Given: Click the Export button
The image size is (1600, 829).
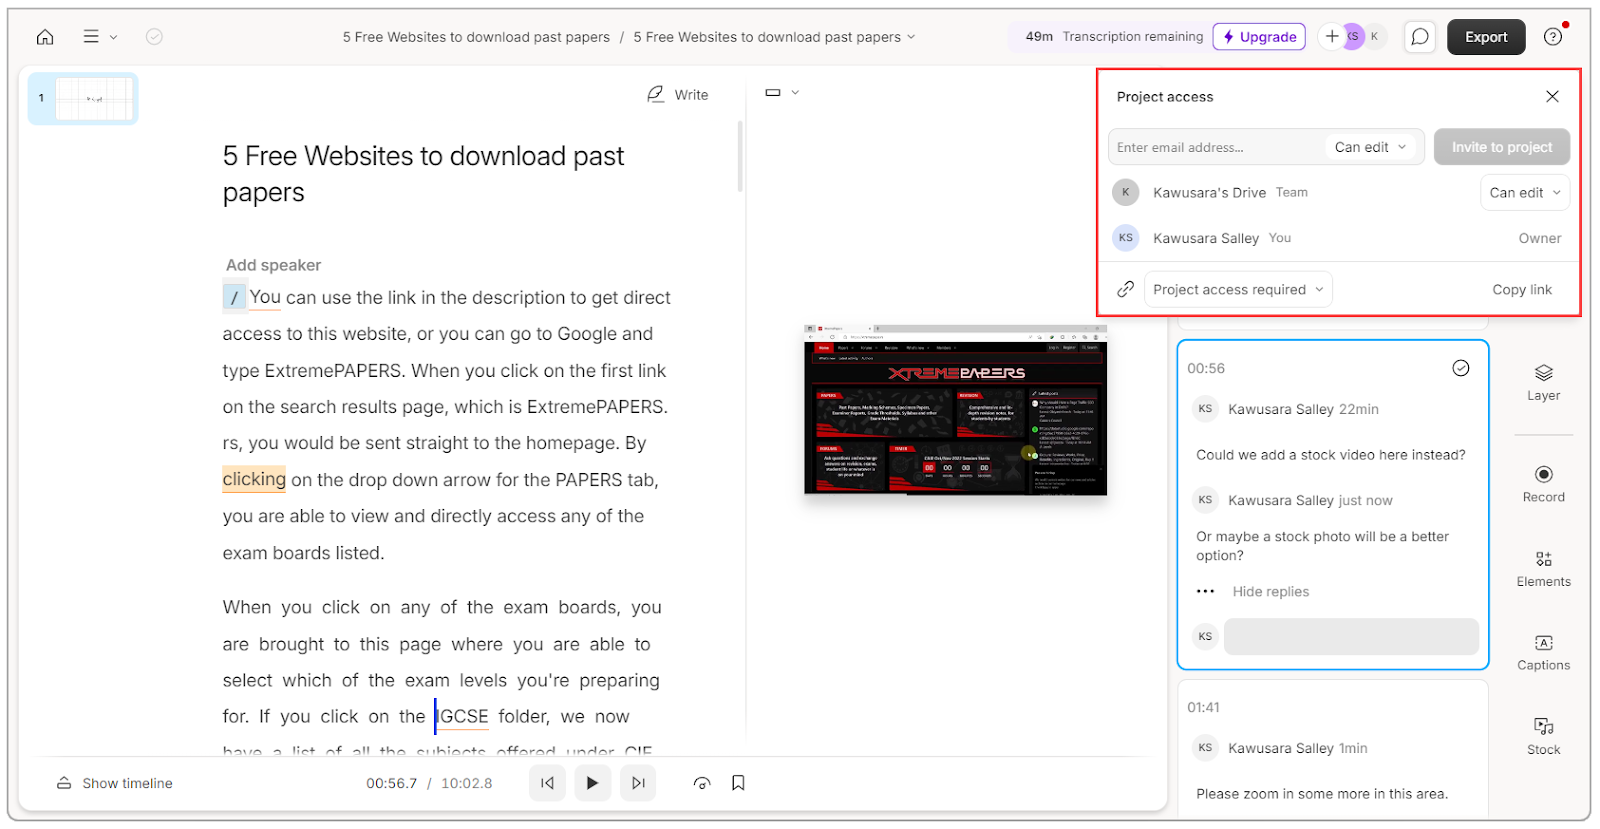Looking at the screenshot, I should 1486,37.
